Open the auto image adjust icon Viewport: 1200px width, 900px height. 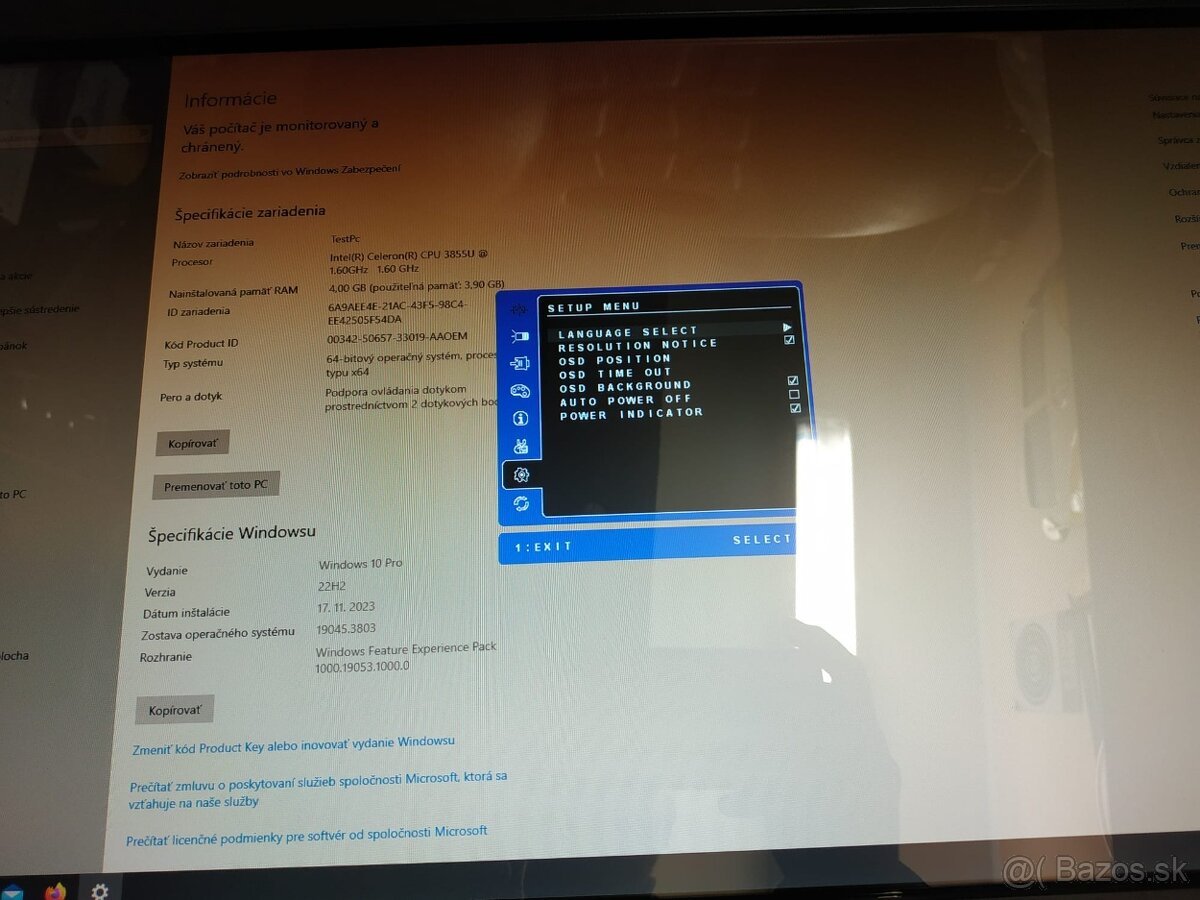(521, 308)
